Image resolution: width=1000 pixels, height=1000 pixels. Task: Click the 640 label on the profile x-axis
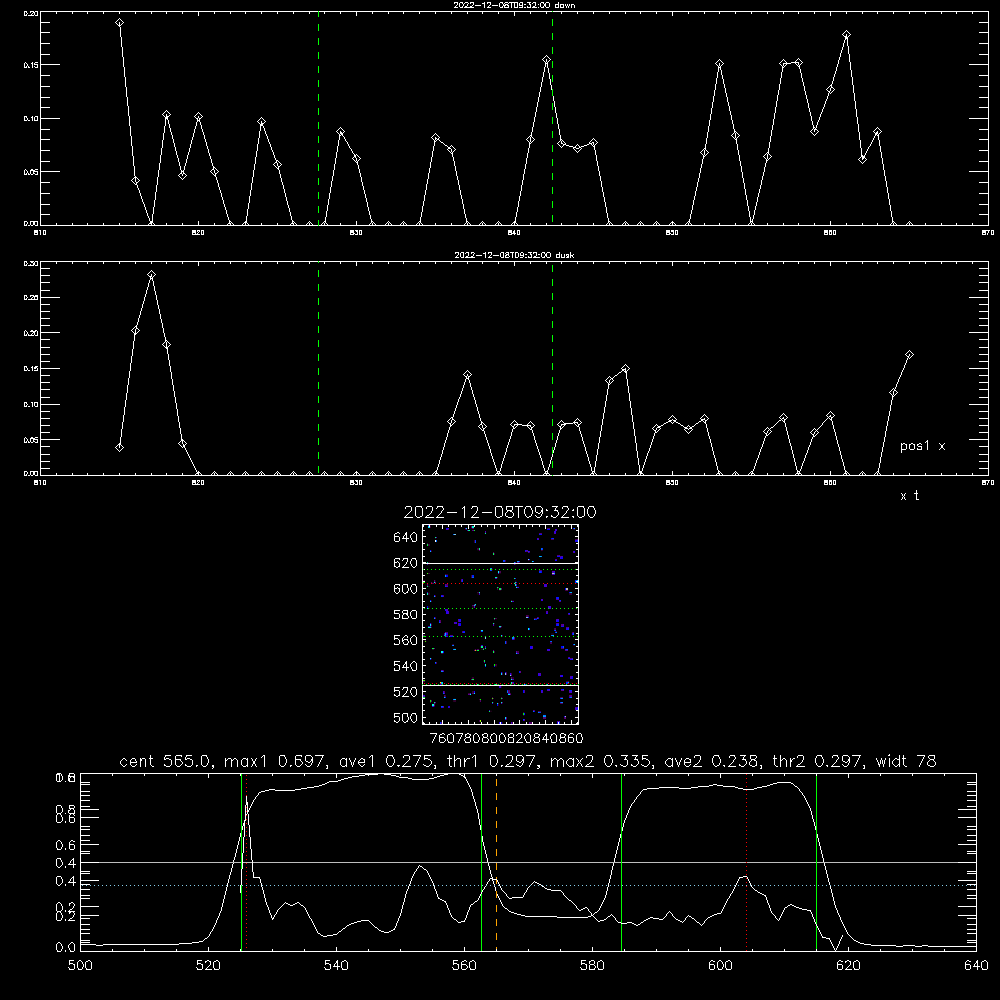pos(976,966)
